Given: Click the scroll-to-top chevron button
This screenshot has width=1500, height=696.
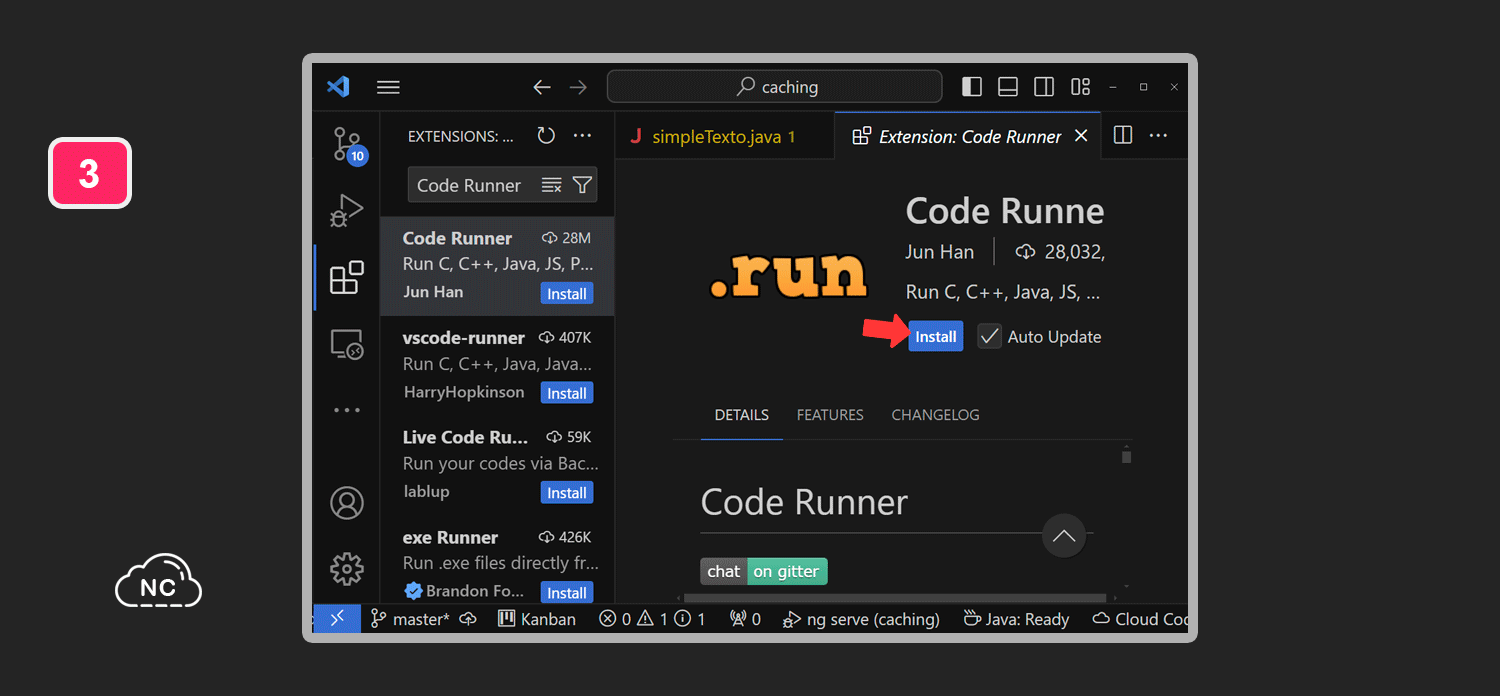Looking at the screenshot, I should pos(1064,536).
